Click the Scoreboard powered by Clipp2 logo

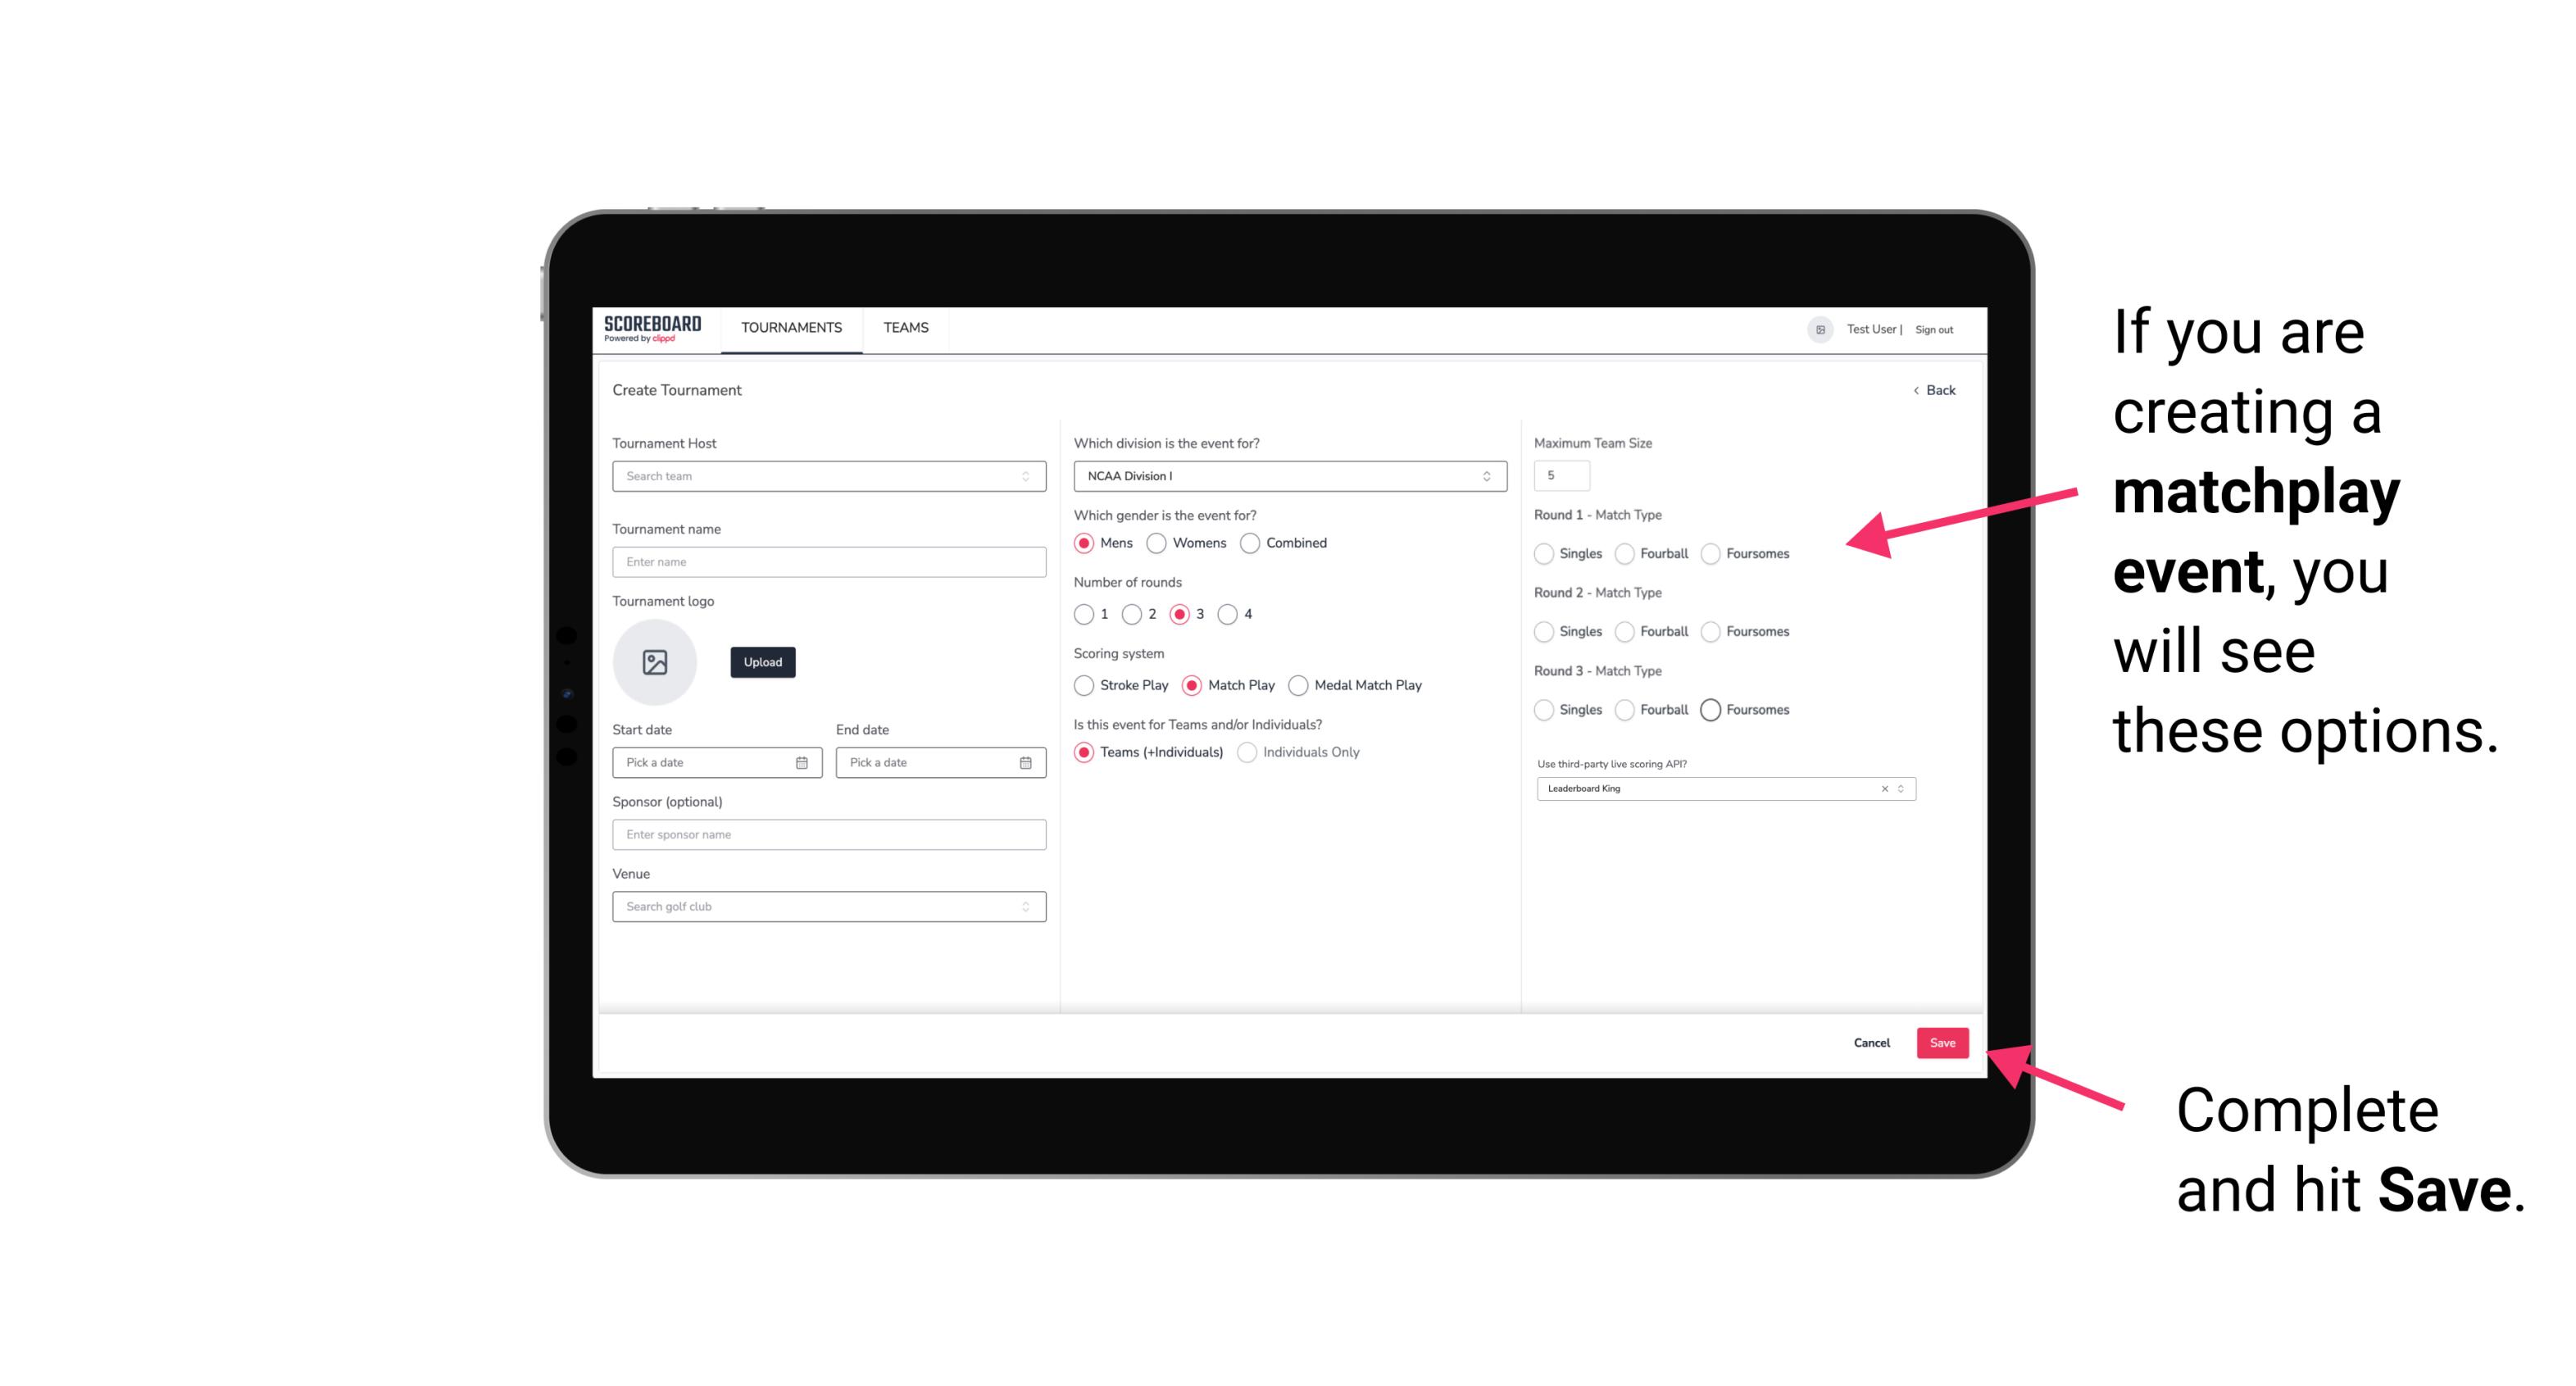[x=655, y=329]
